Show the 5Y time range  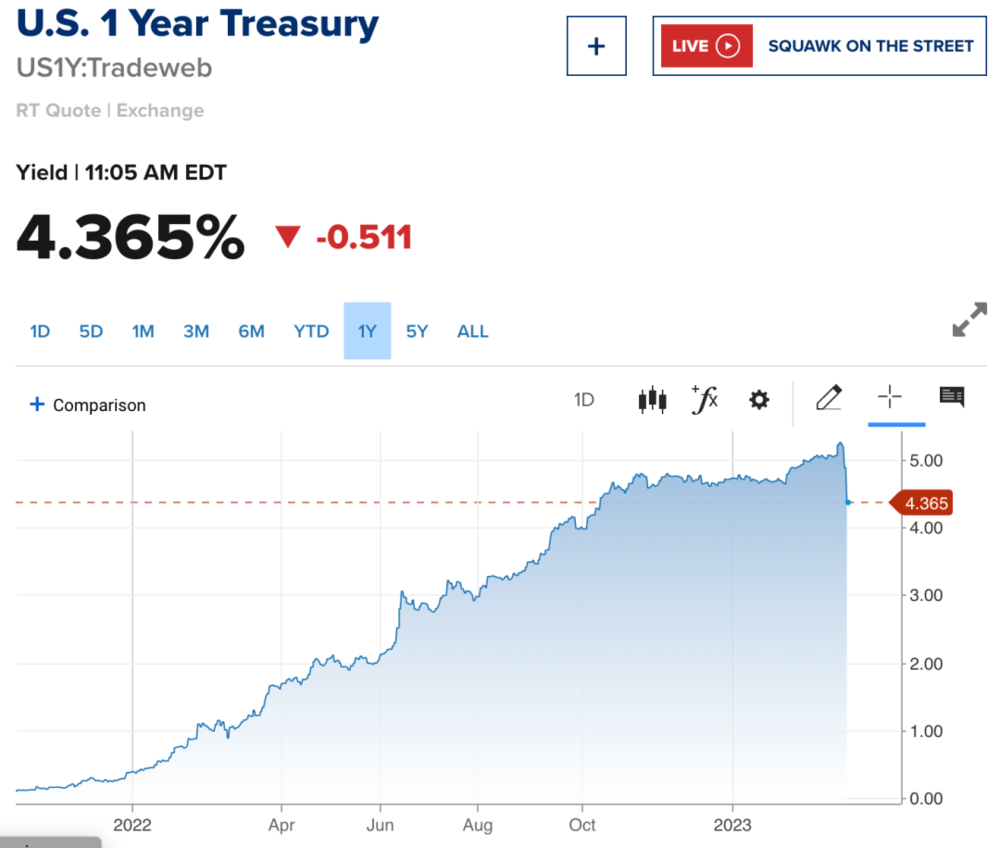417,331
